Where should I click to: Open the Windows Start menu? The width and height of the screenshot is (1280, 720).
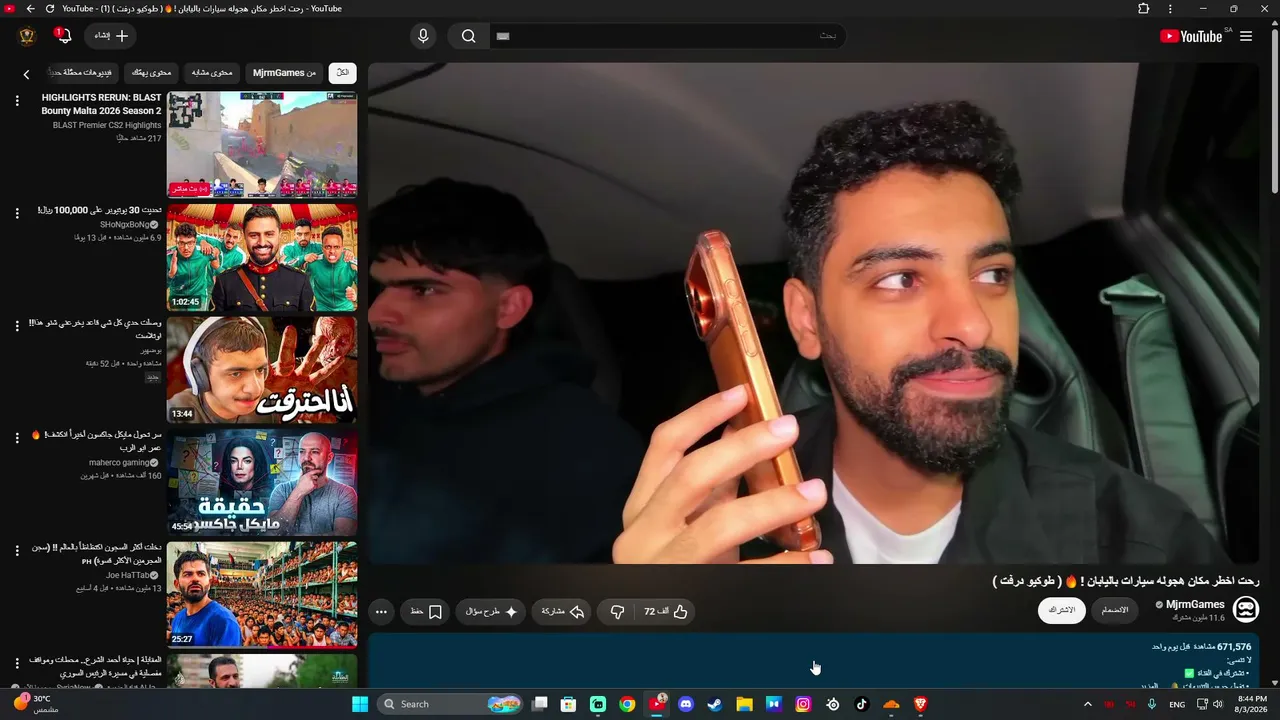pyautogui.click(x=360, y=704)
